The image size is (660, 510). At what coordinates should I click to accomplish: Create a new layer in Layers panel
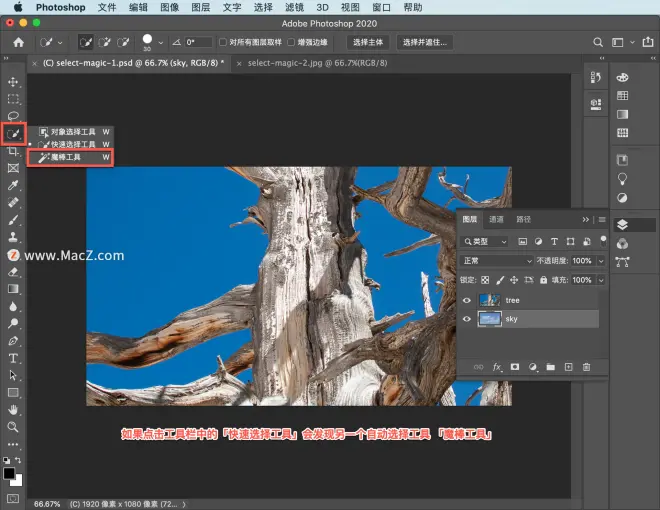568,367
